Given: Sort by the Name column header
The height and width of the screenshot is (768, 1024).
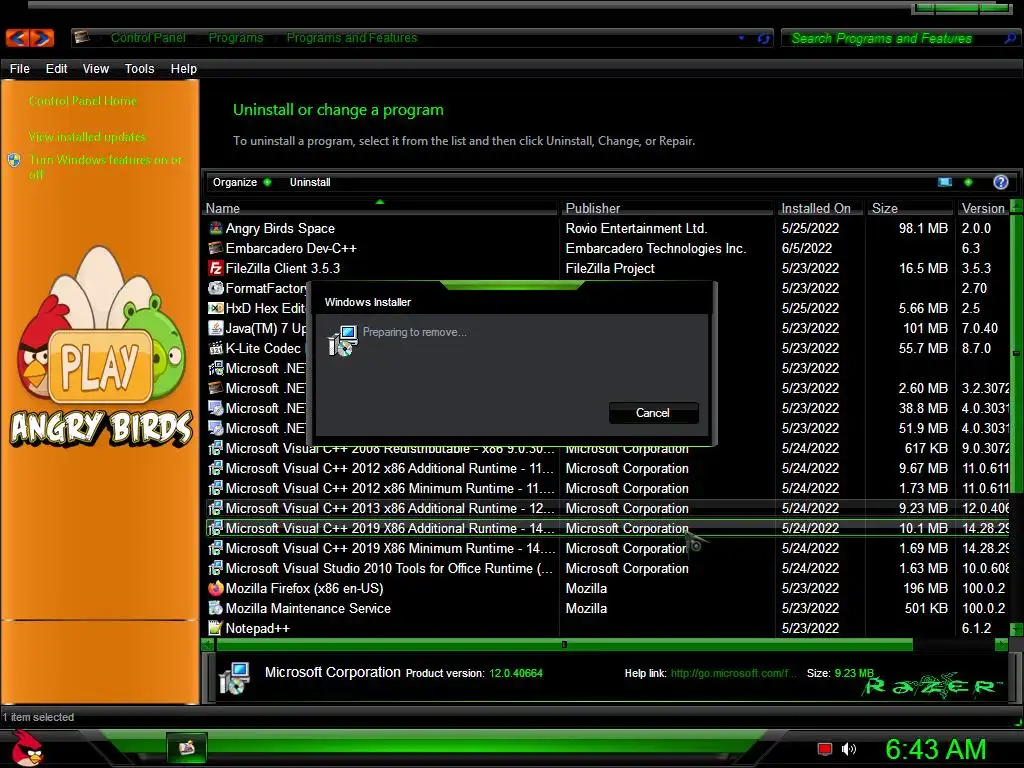Looking at the screenshot, I should 380,208.
